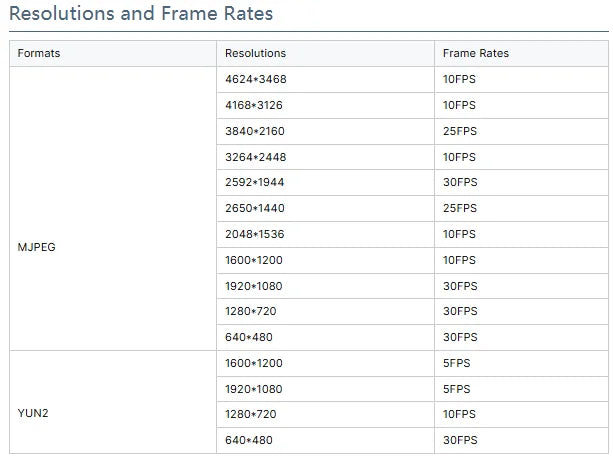Click the Resolutions and Frame Rates heading
This screenshot has height=463, width=613.
coord(141,13)
